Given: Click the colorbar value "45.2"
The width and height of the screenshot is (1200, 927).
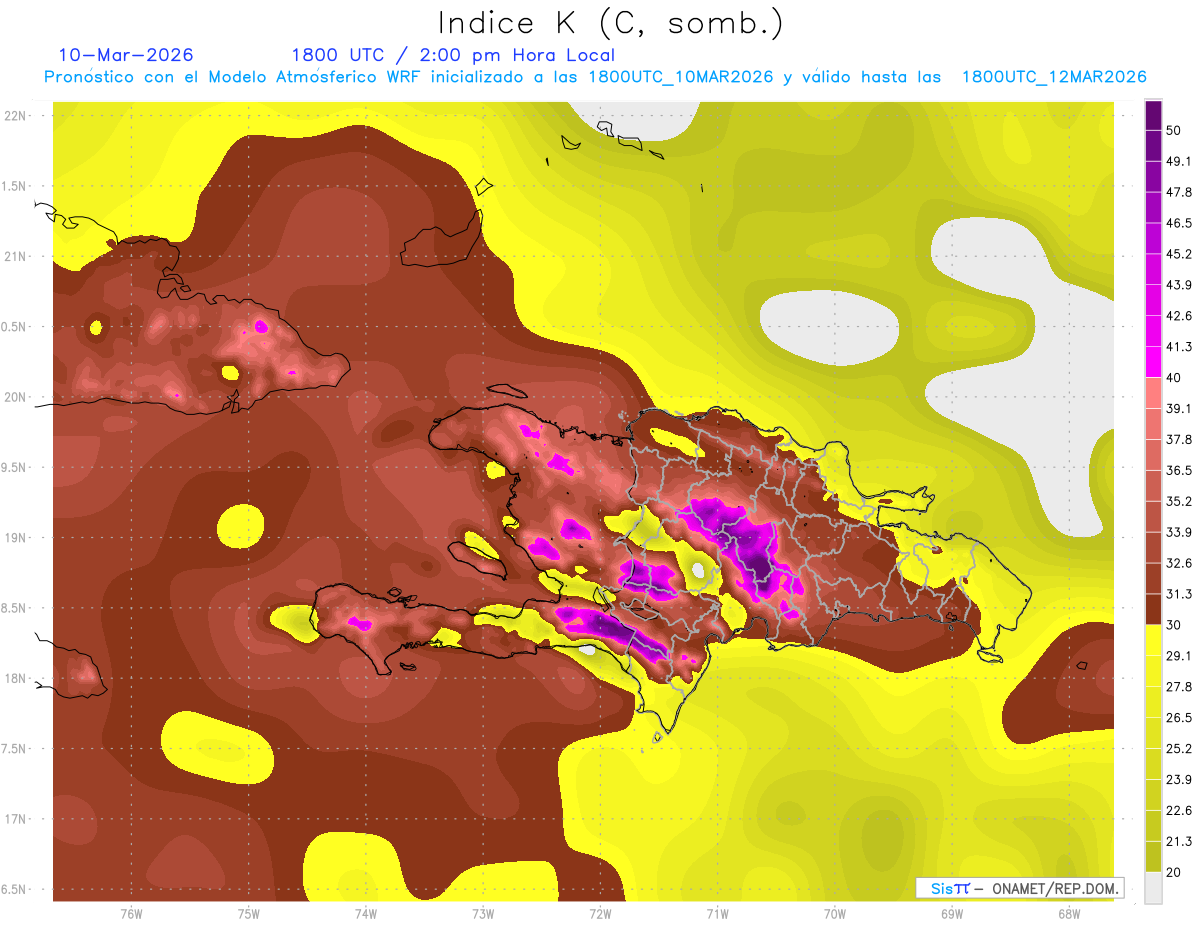Looking at the screenshot, I should [x=1178, y=254].
